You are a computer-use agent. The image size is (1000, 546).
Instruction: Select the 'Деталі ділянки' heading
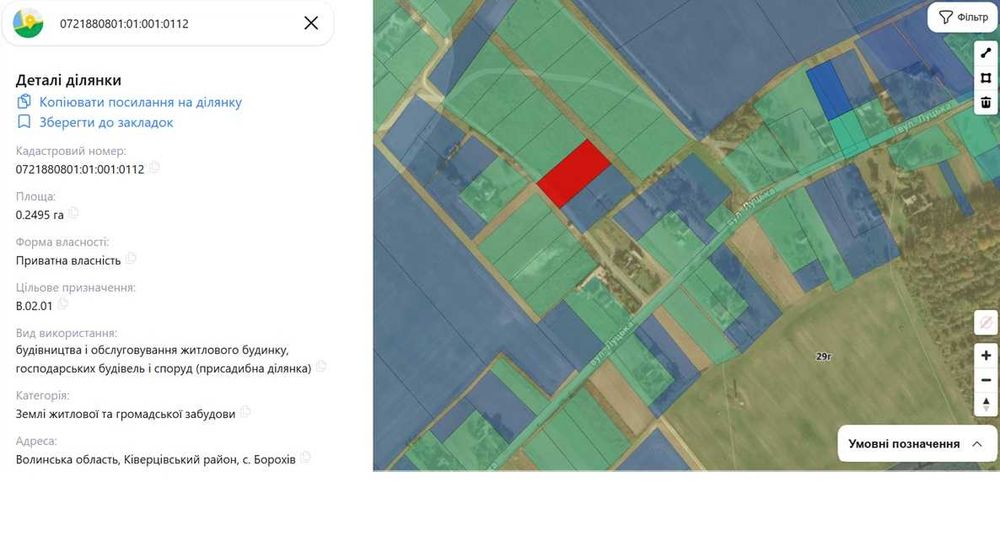68,80
